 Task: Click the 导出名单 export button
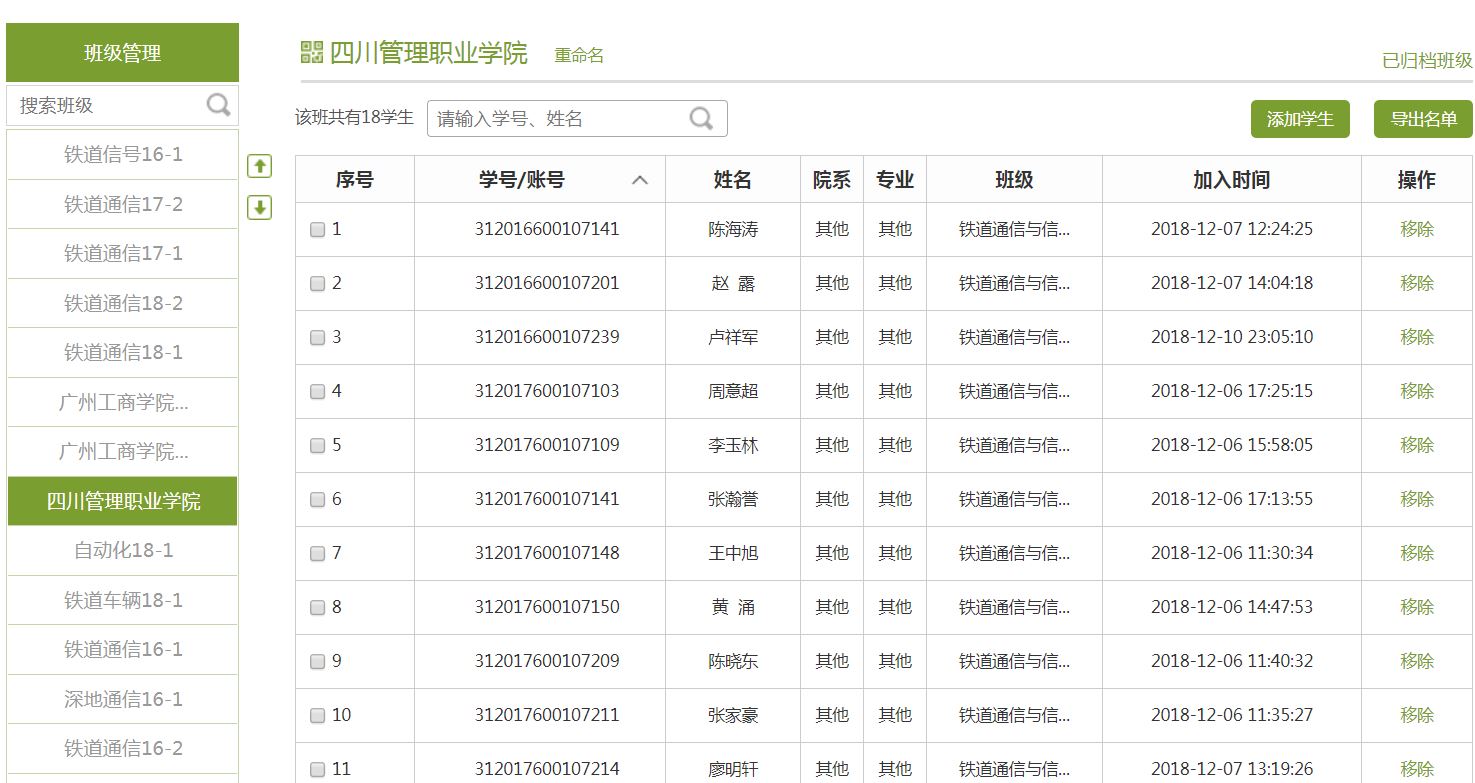(1423, 119)
